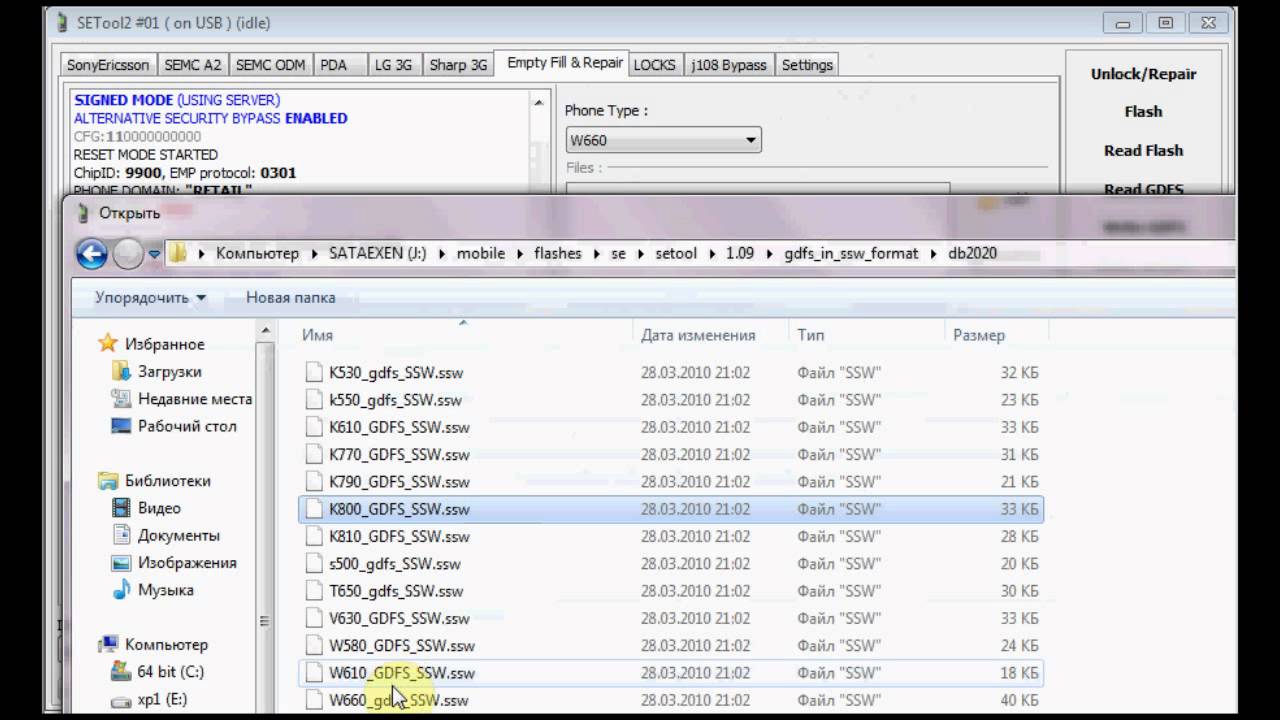Click Видео library icon
The image size is (1280, 720).
click(x=121, y=508)
